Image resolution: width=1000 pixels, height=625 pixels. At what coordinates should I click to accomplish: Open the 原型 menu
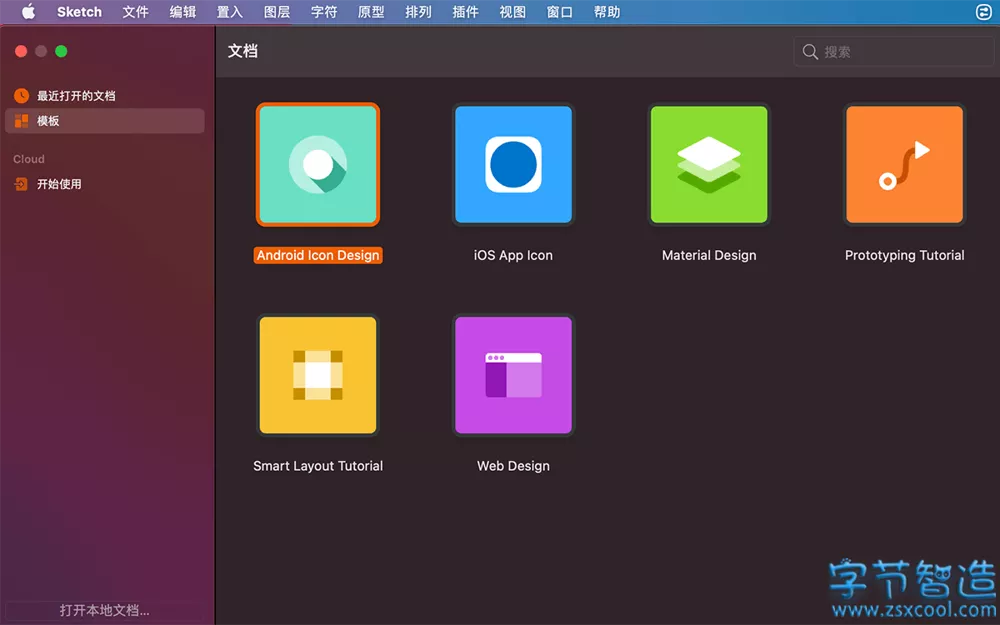(371, 11)
